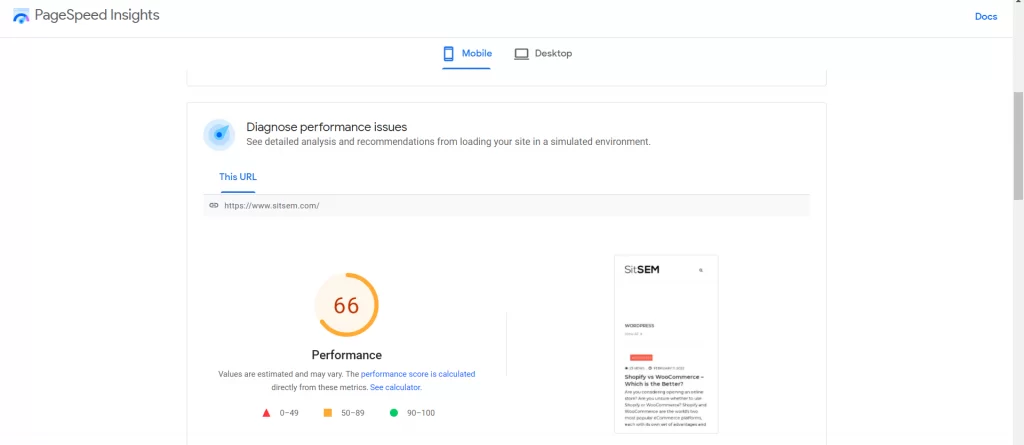Select the This URL tab
Viewport: 1024px width, 445px height.
point(238,176)
